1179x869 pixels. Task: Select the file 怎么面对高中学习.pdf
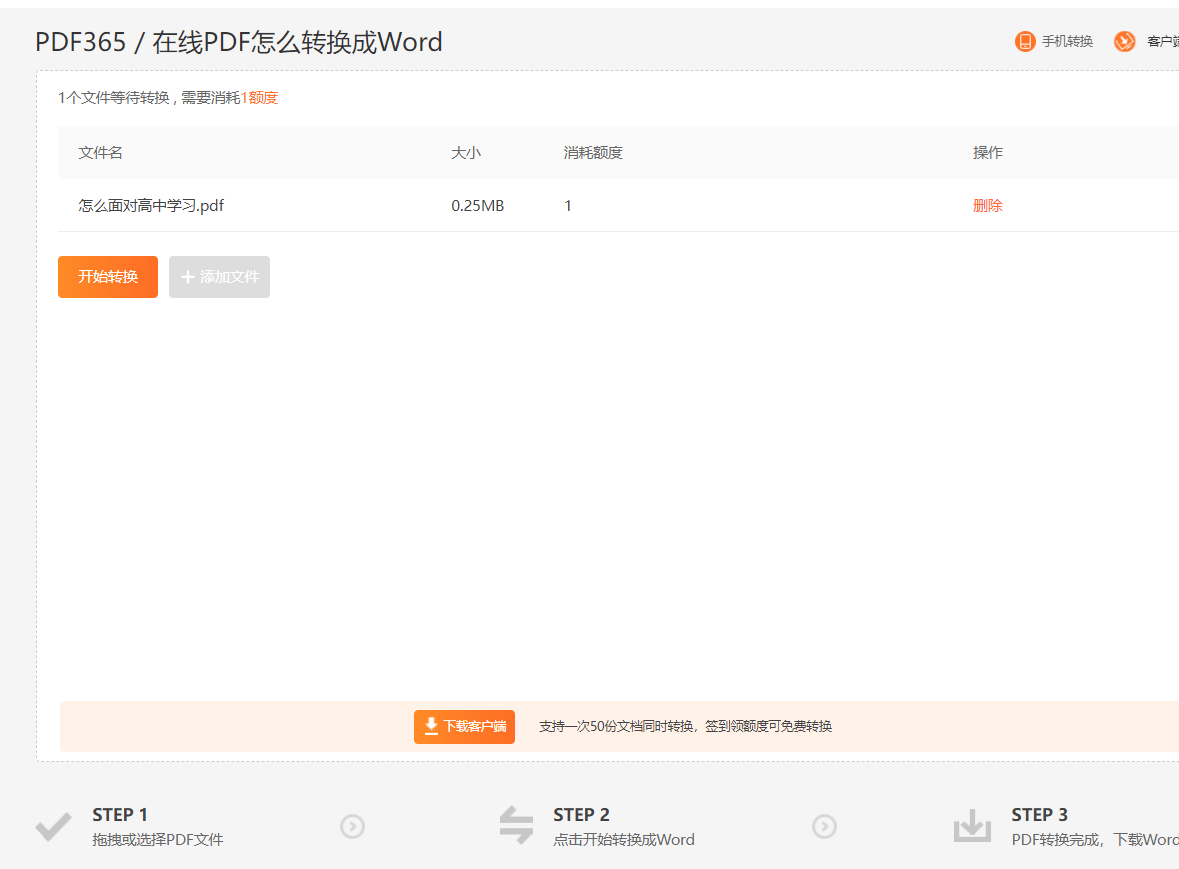(151, 206)
